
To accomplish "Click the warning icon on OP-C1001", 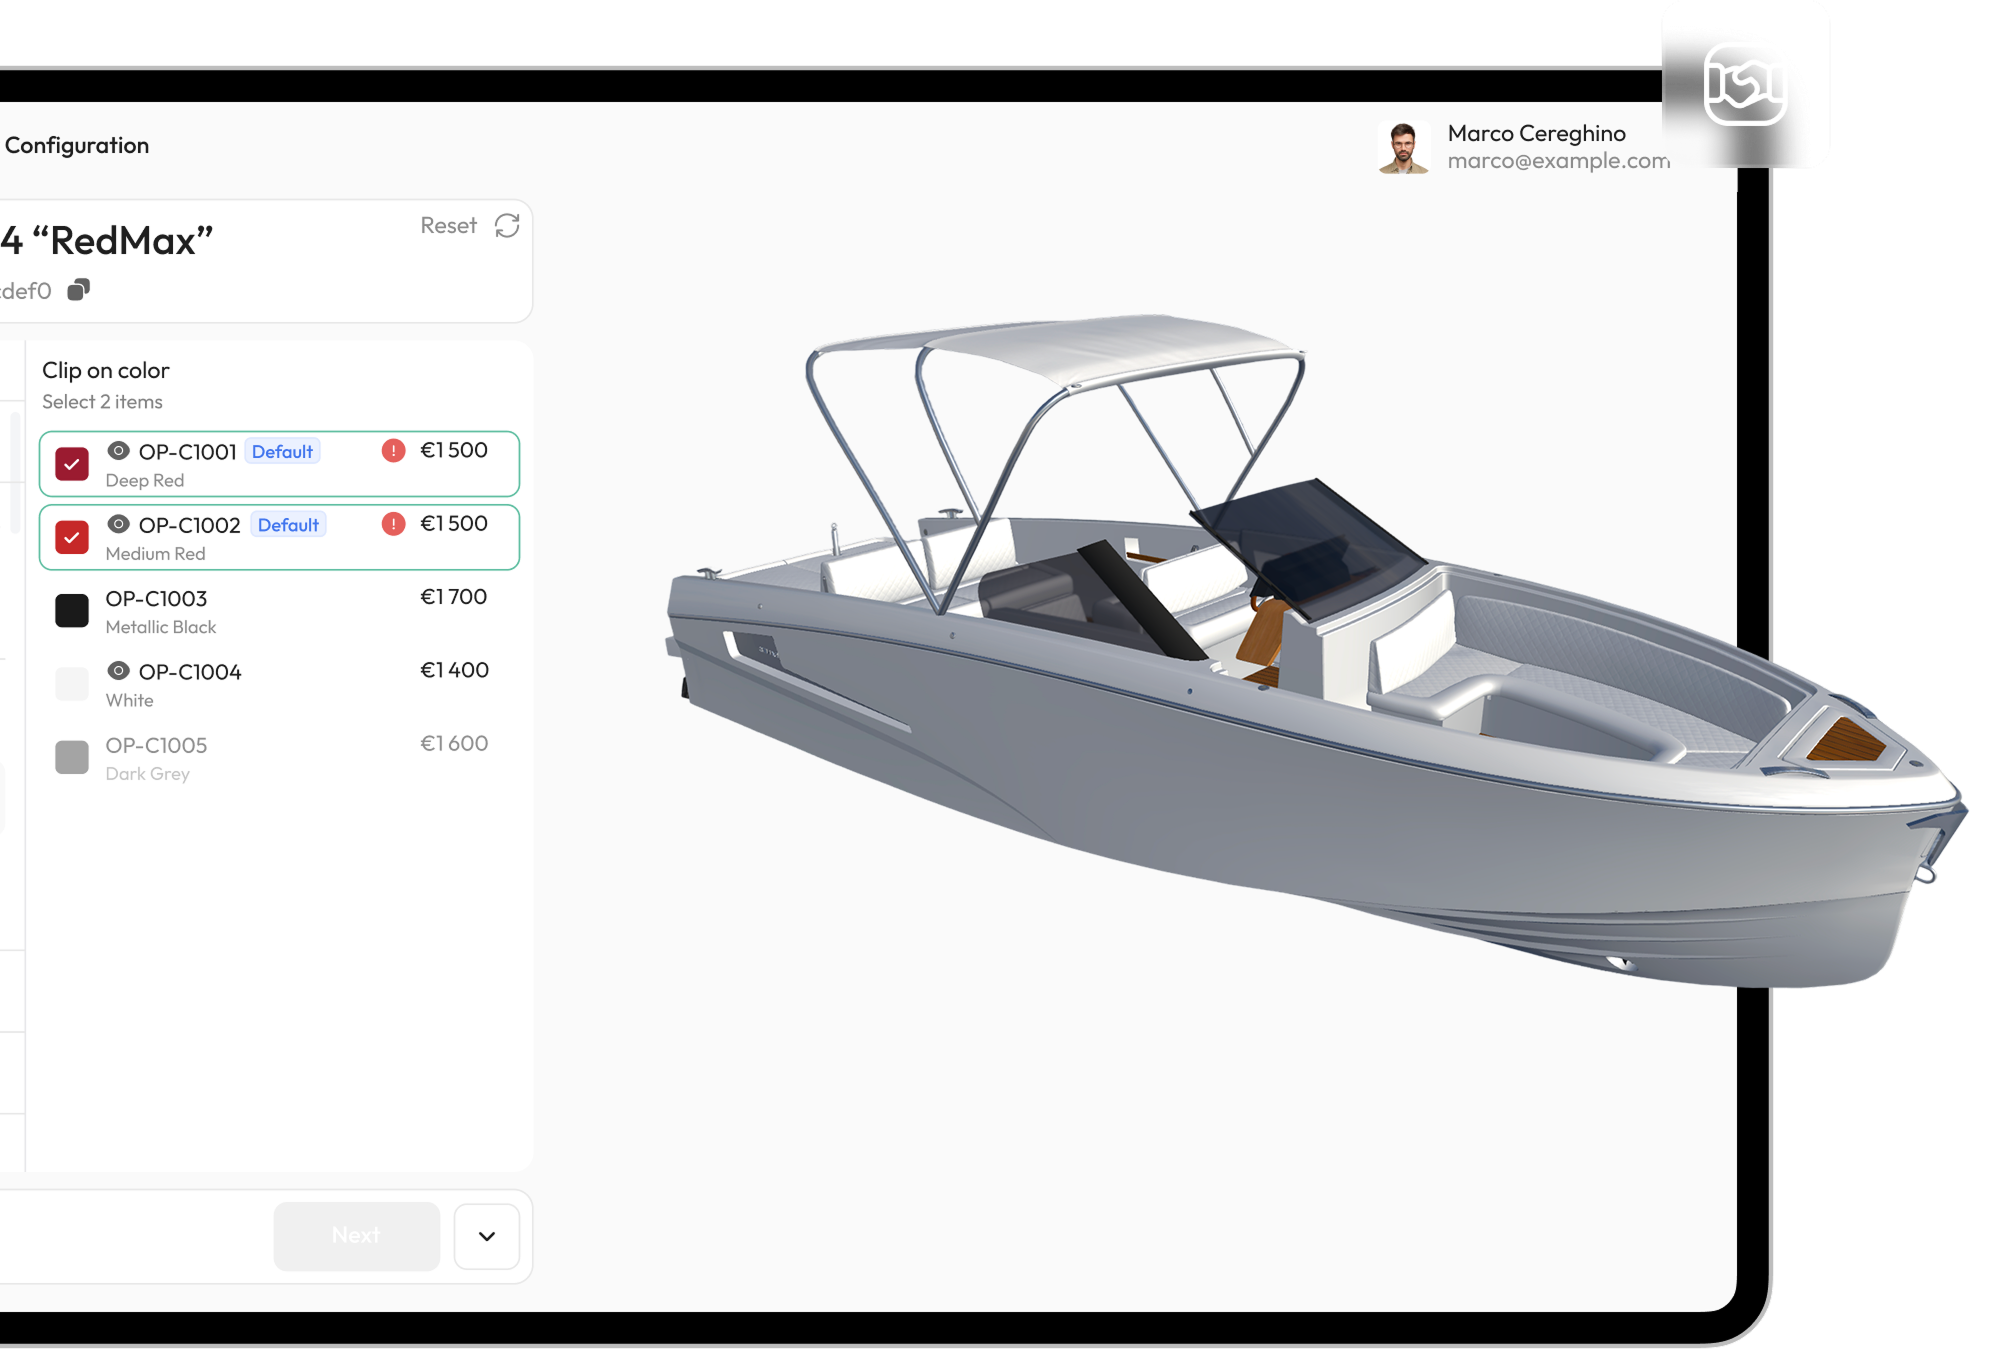I will click(394, 451).
